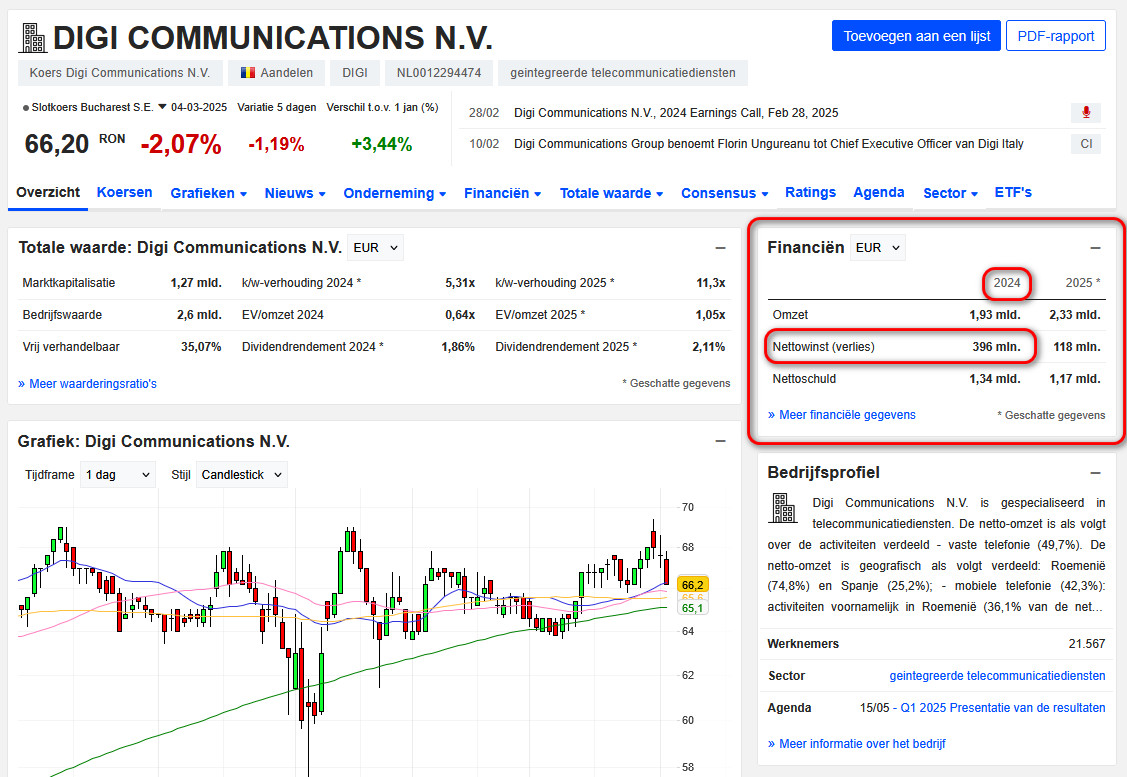The width and height of the screenshot is (1127, 777).
Task: Open the 2024 Earnings Call news item
Action: 676,113
